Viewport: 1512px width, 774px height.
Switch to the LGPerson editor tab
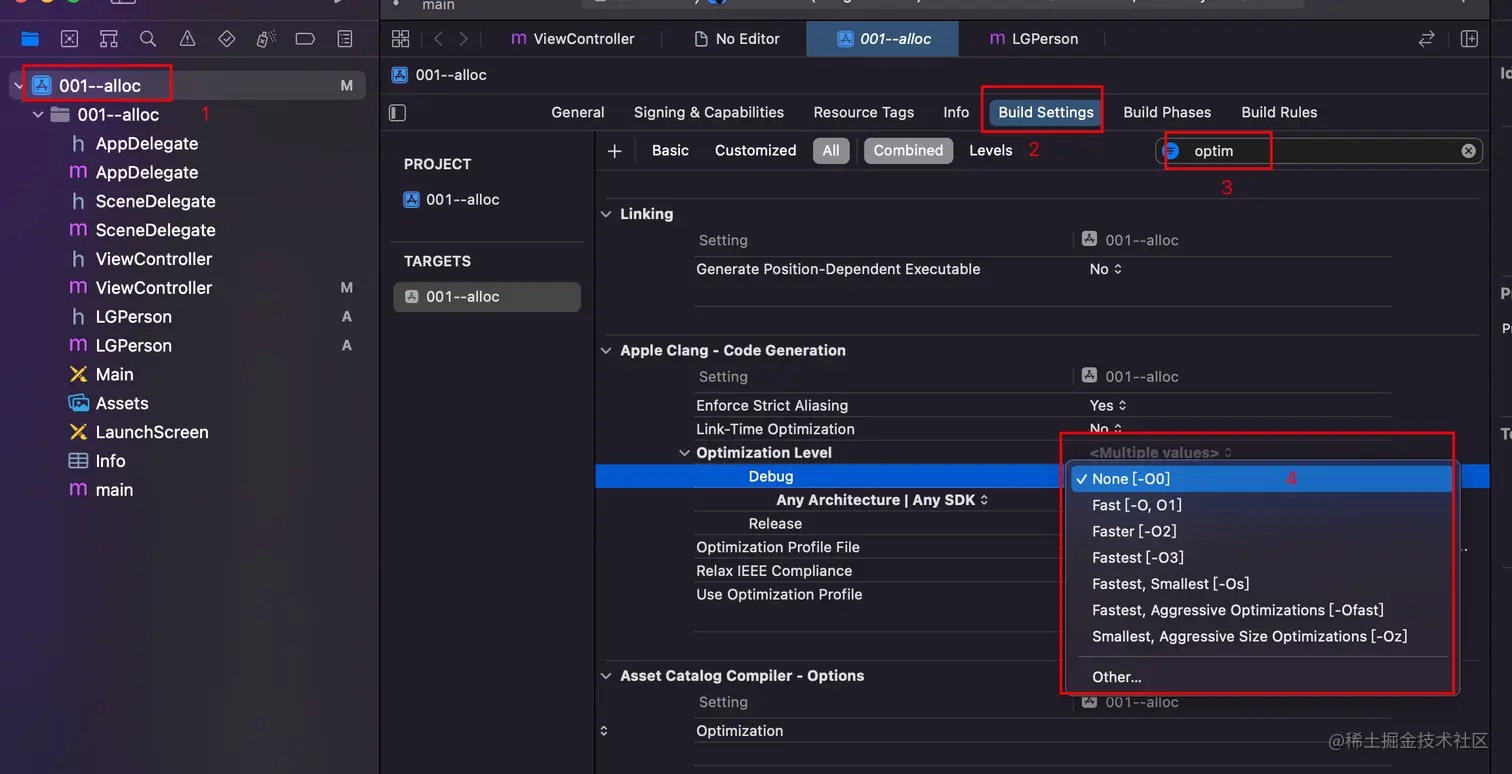pos(1034,39)
